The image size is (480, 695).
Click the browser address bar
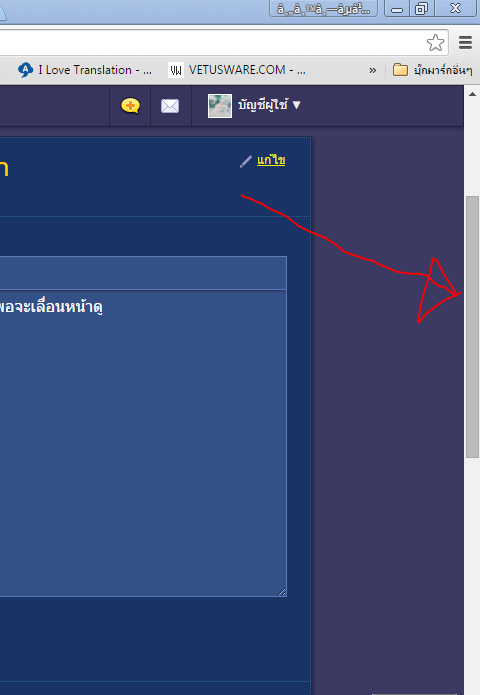213,43
